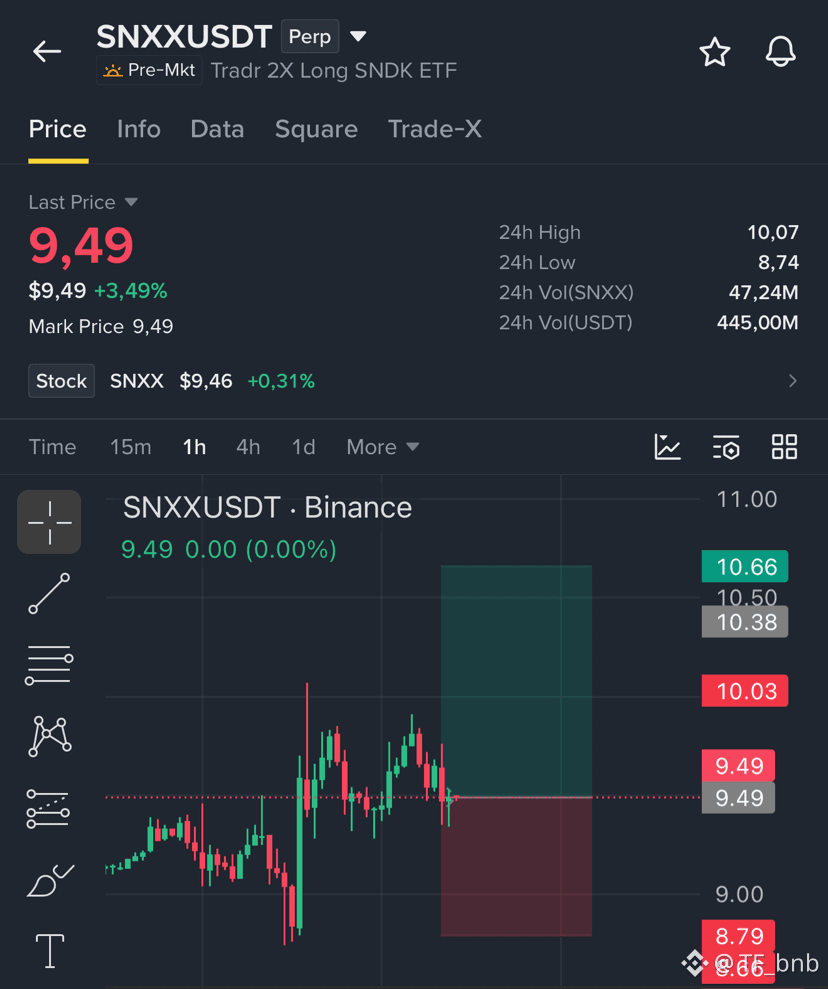Viewport: 828px width, 989px height.
Task: Click the gray 10.38 price label
Action: click(x=745, y=622)
